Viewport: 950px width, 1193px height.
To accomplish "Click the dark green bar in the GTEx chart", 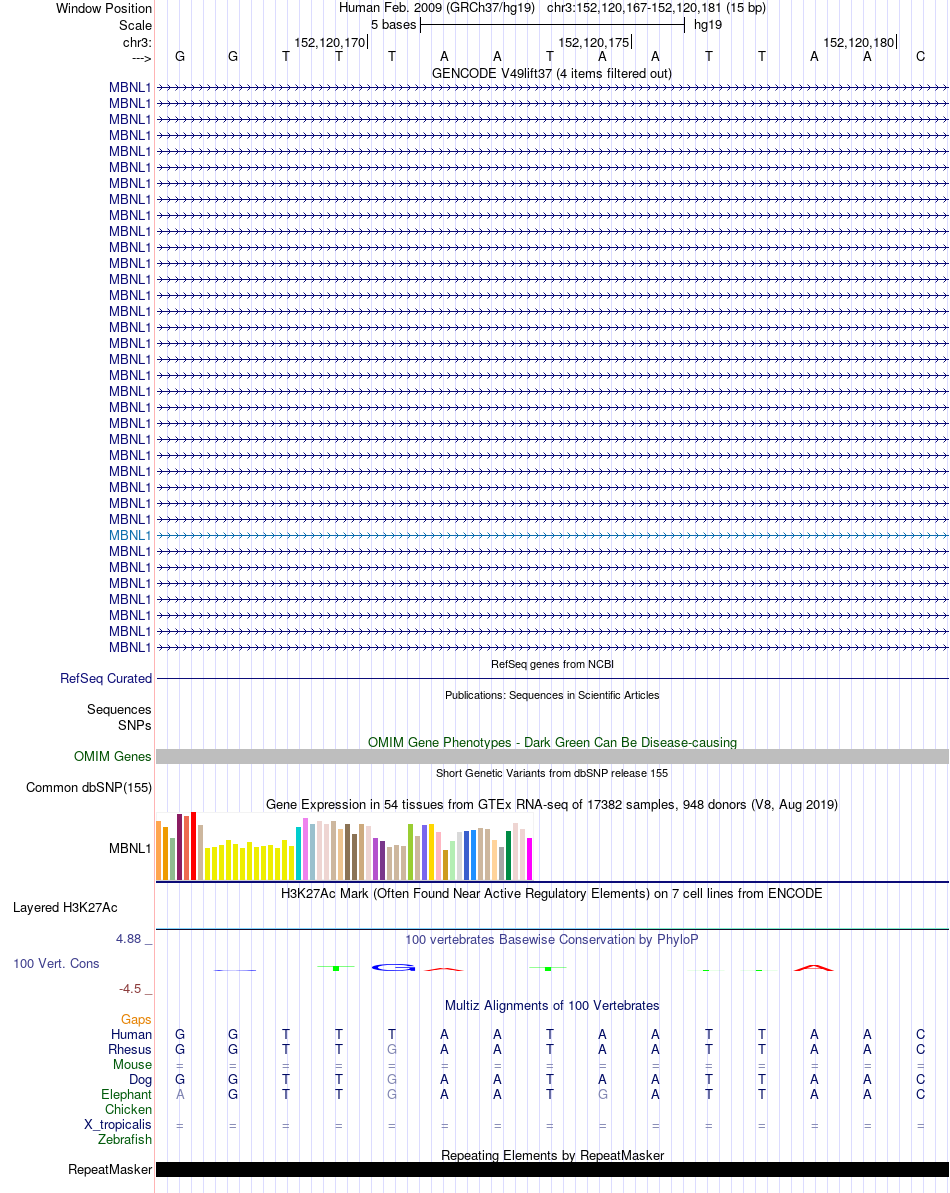I will tap(508, 856).
